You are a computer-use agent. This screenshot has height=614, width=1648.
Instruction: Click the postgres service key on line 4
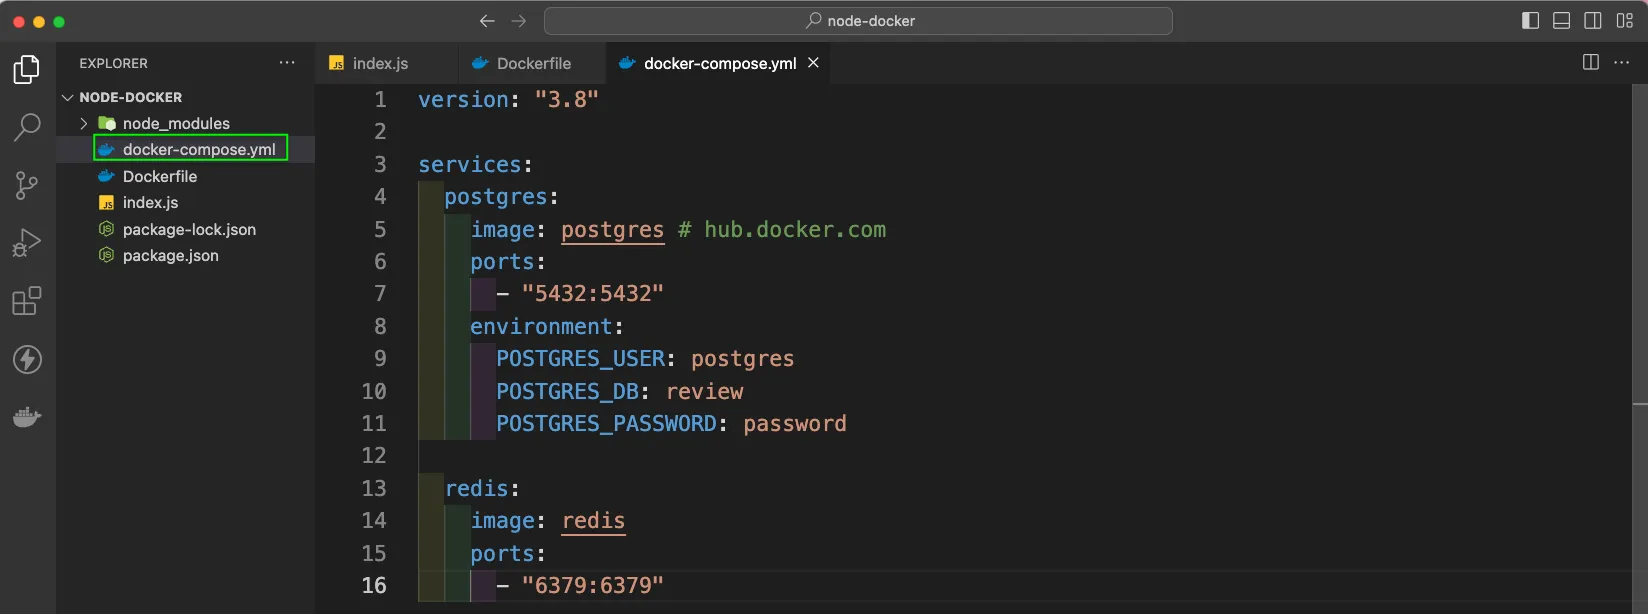click(x=495, y=197)
